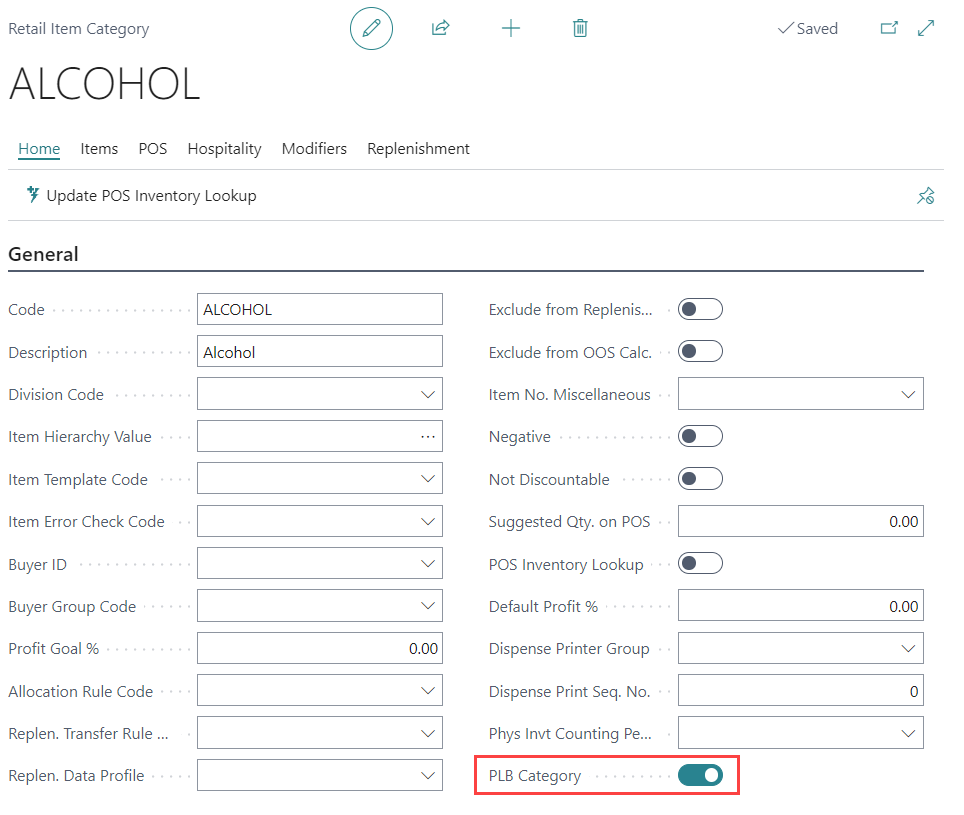Click into the Description text field
Image resolution: width=964 pixels, height=815 pixels.
[319, 352]
